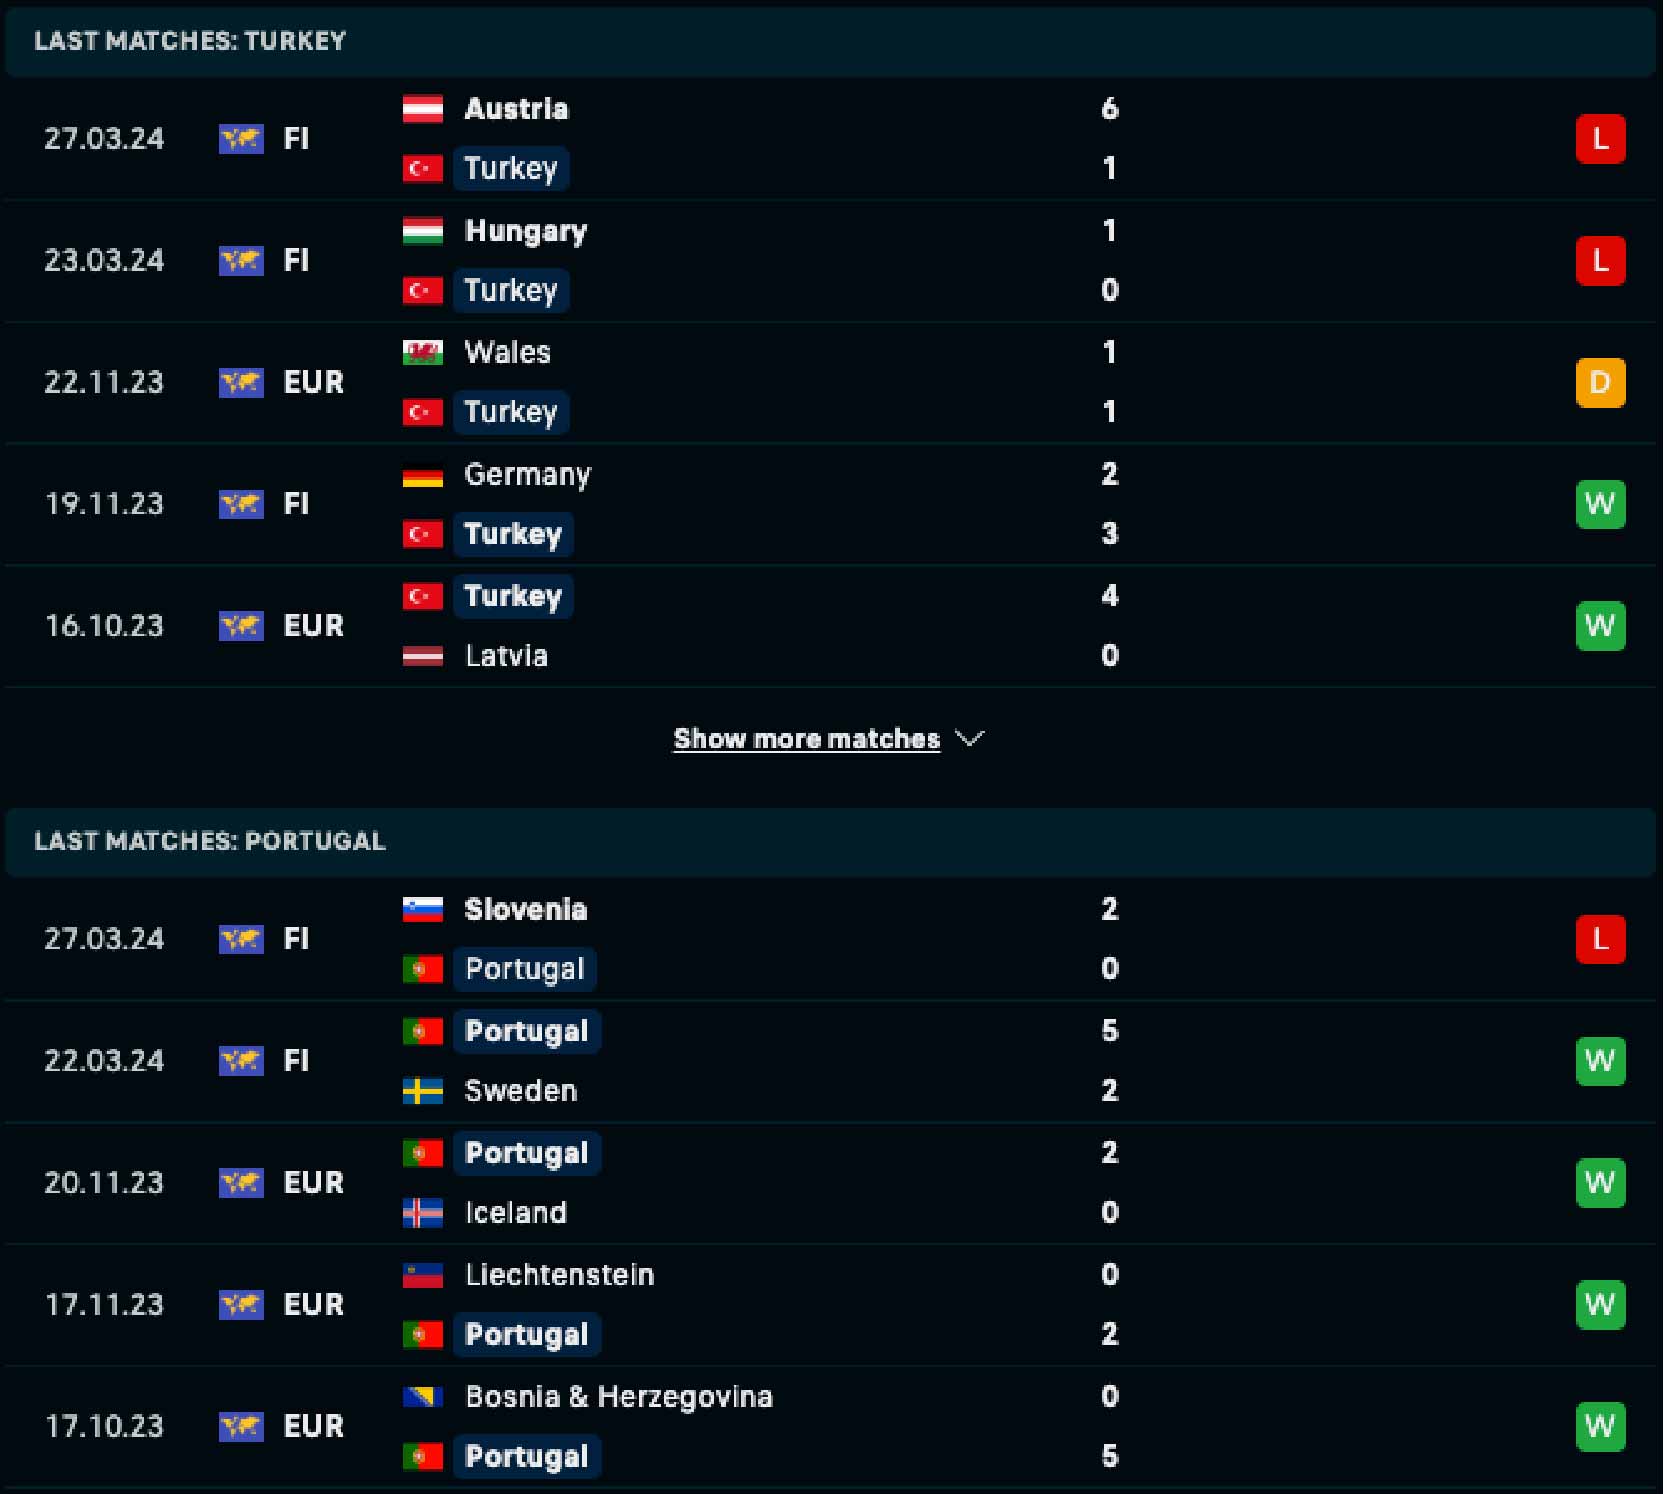Click the Germany flag icon
This screenshot has width=1667, height=1494.
point(422,475)
